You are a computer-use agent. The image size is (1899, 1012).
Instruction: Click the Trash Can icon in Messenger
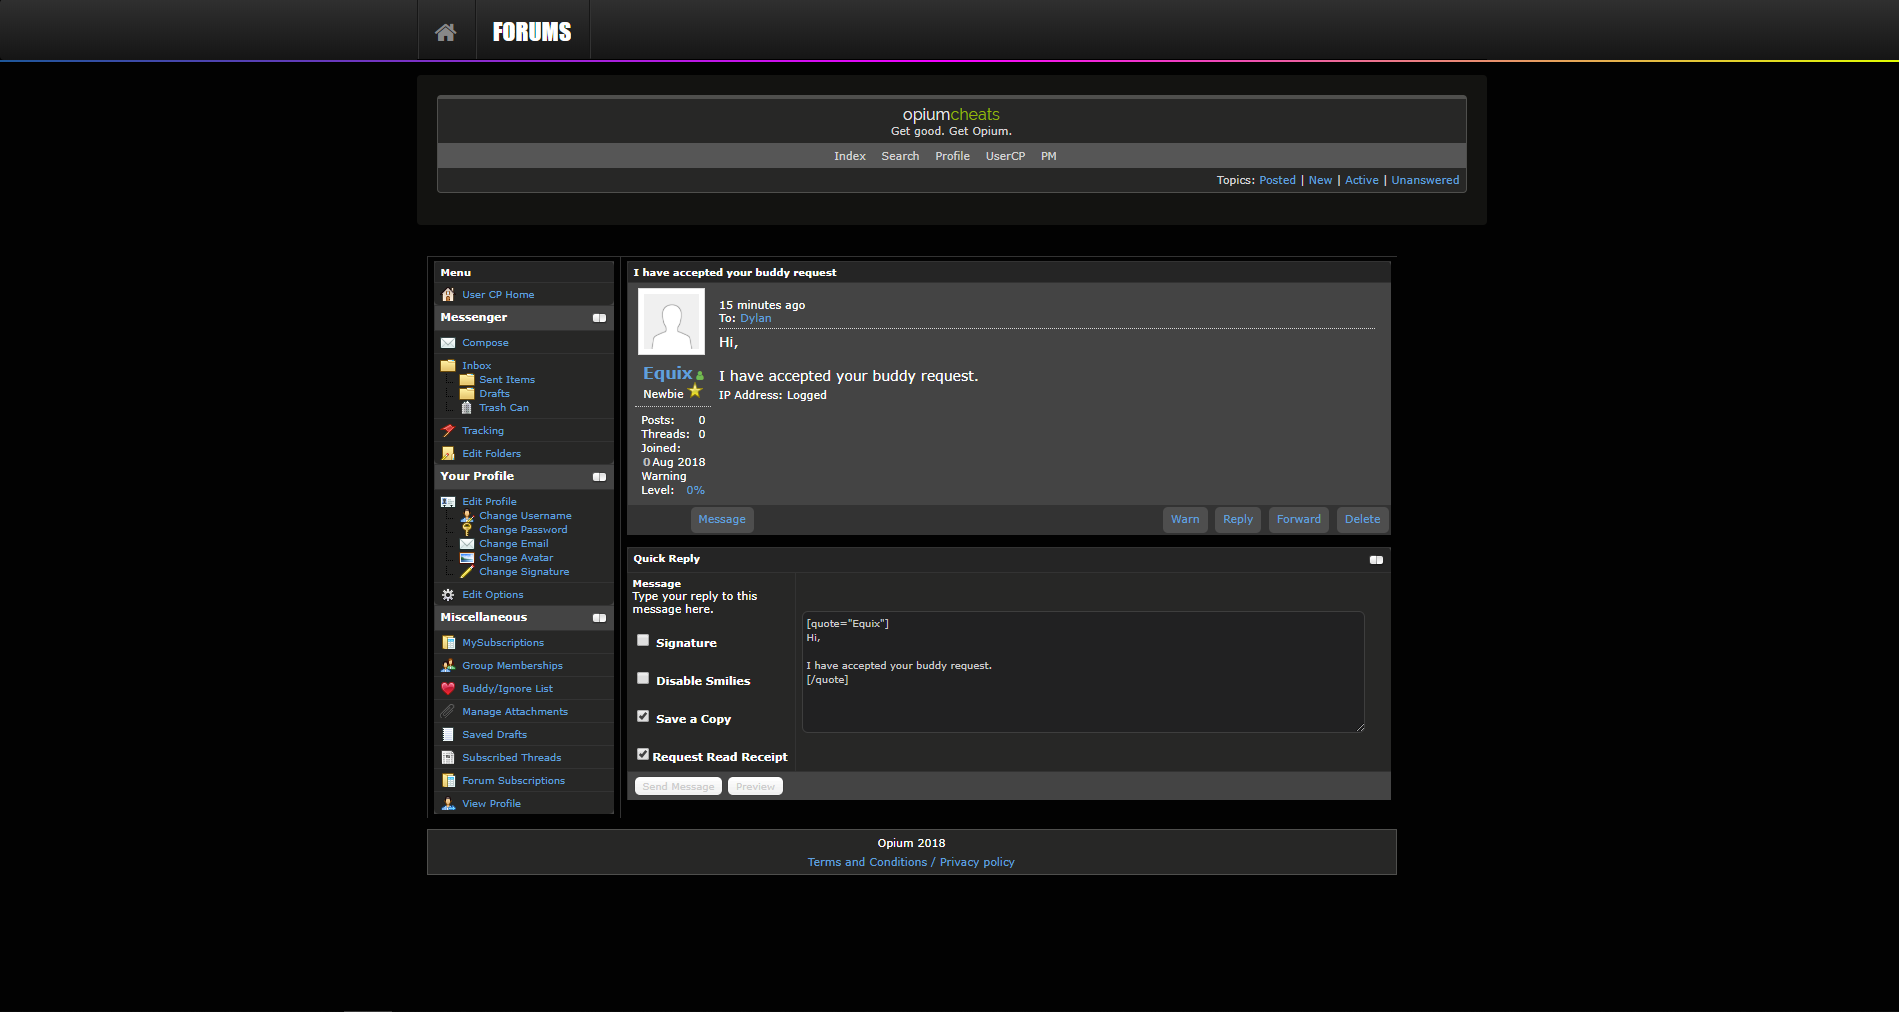pyautogui.click(x=466, y=408)
